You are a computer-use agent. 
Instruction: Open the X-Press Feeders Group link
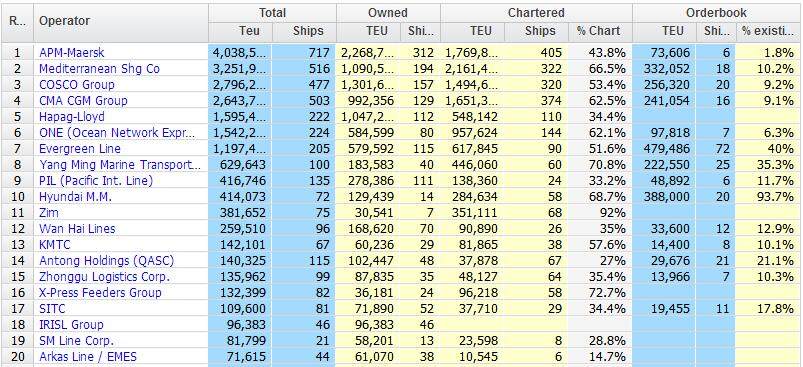(x=100, y=292)
